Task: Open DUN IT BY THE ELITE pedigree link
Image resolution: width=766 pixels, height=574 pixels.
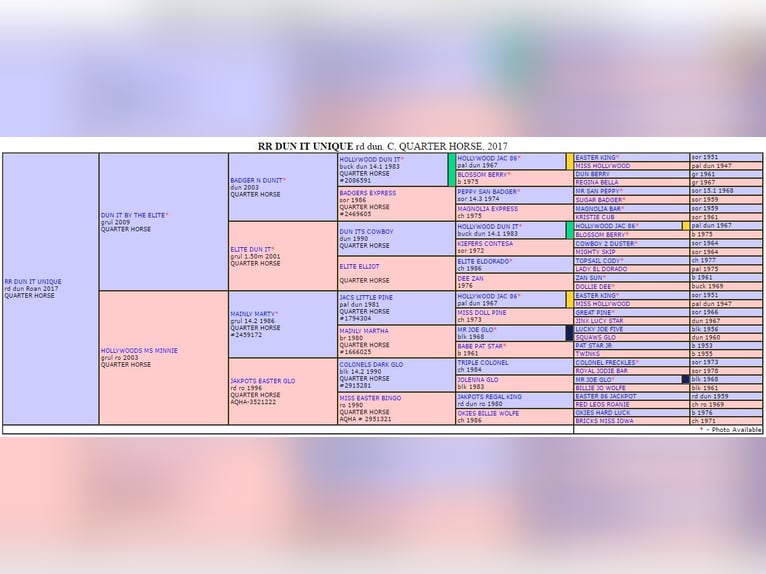Action: point(133,215)
